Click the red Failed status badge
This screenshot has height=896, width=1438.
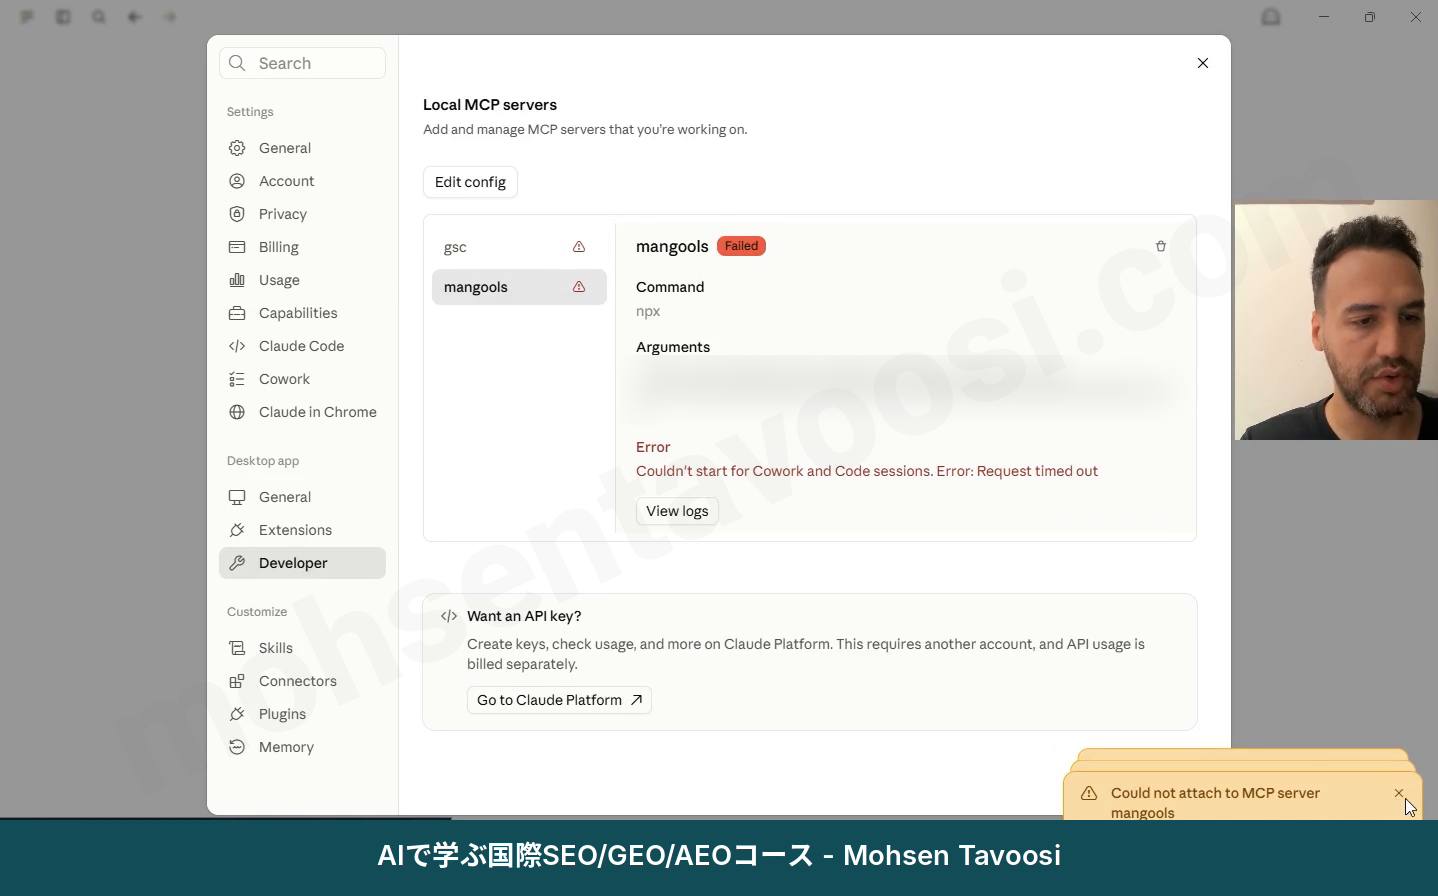pyautogui.click(x=741, y=246)
